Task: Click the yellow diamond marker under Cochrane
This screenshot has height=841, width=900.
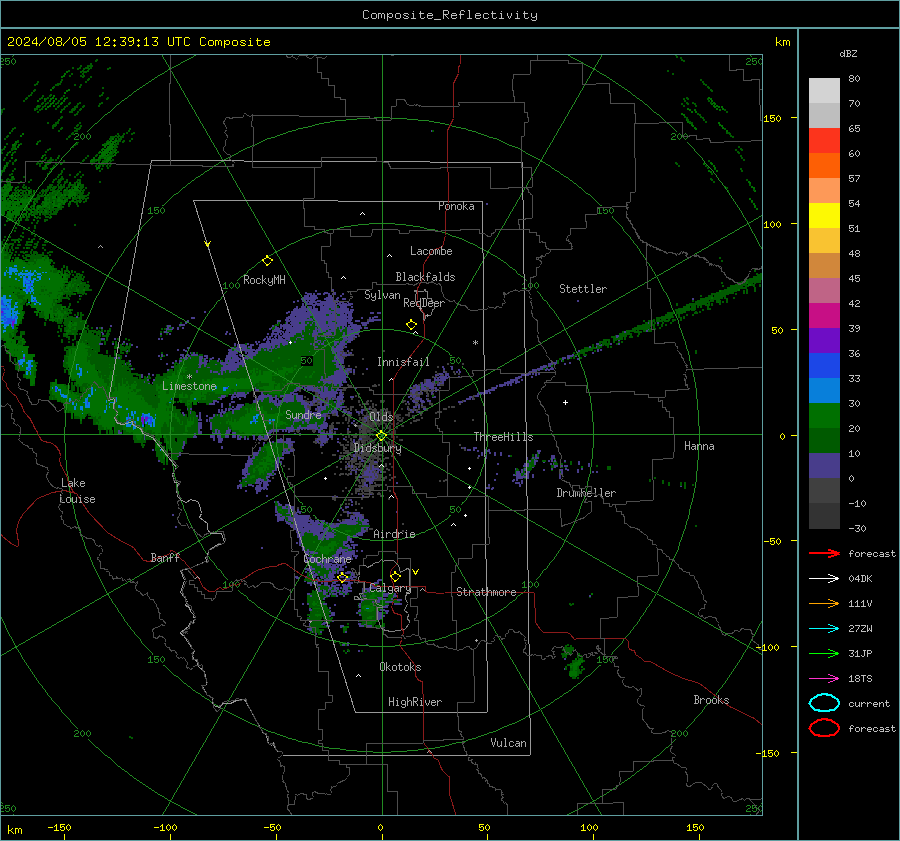Action: 343,578
